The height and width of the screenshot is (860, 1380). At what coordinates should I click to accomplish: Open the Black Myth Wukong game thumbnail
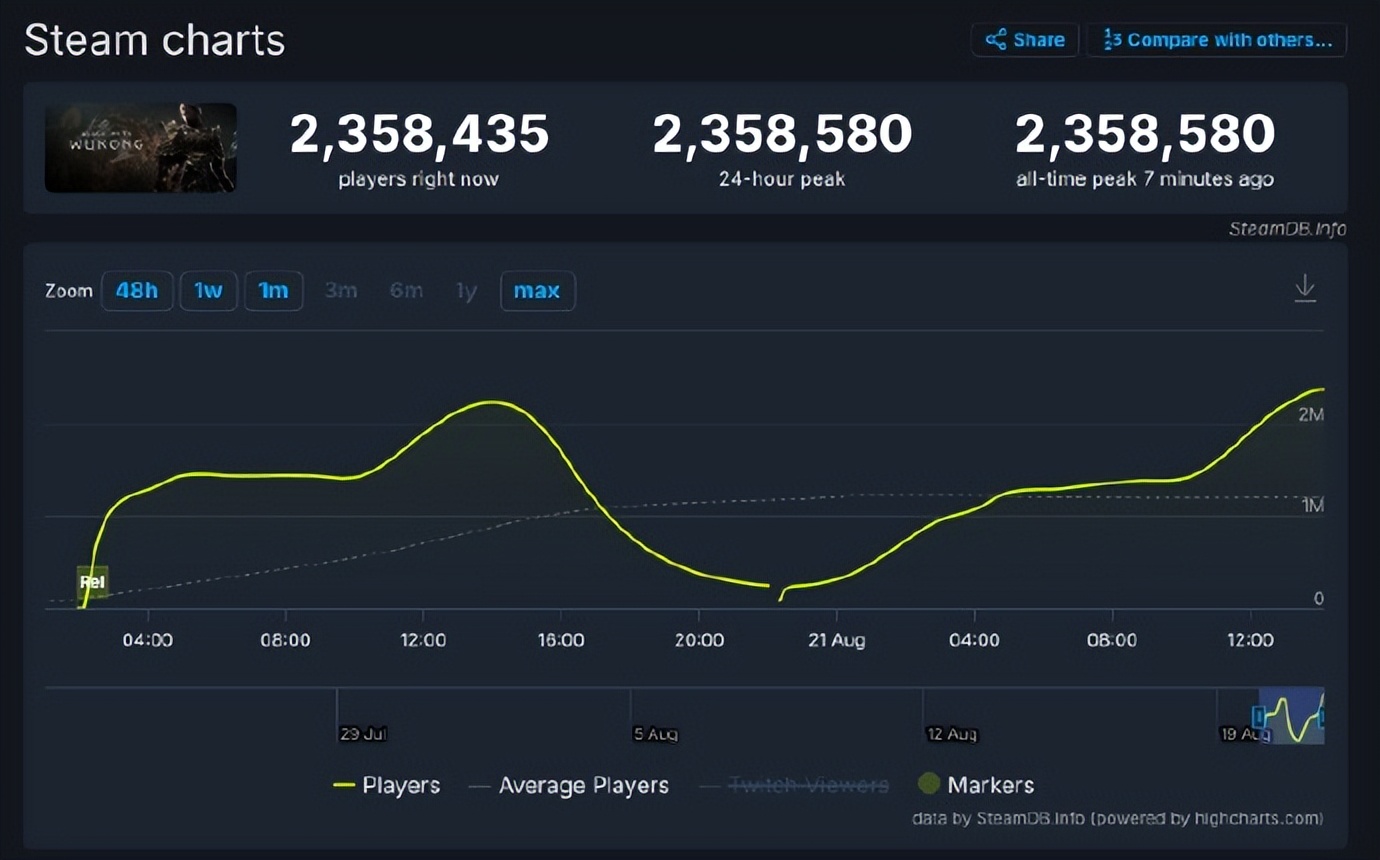coord(141,147)
